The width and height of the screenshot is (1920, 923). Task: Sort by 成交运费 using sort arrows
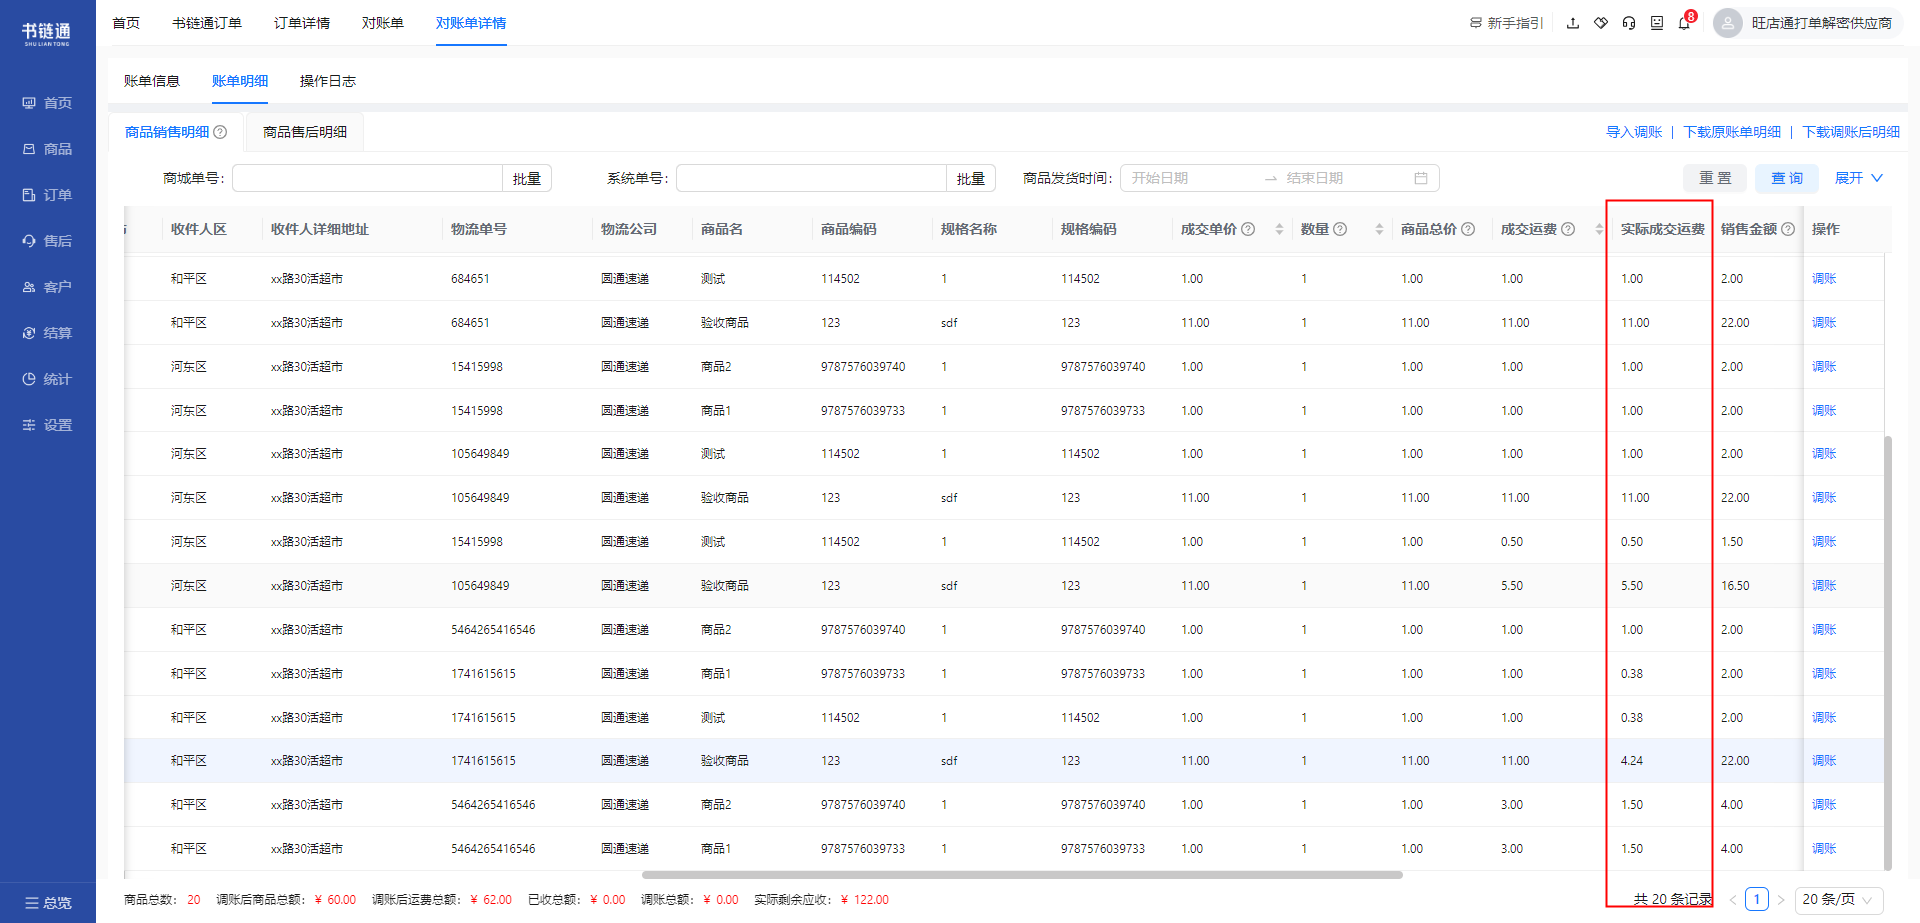pos(1599,229)
